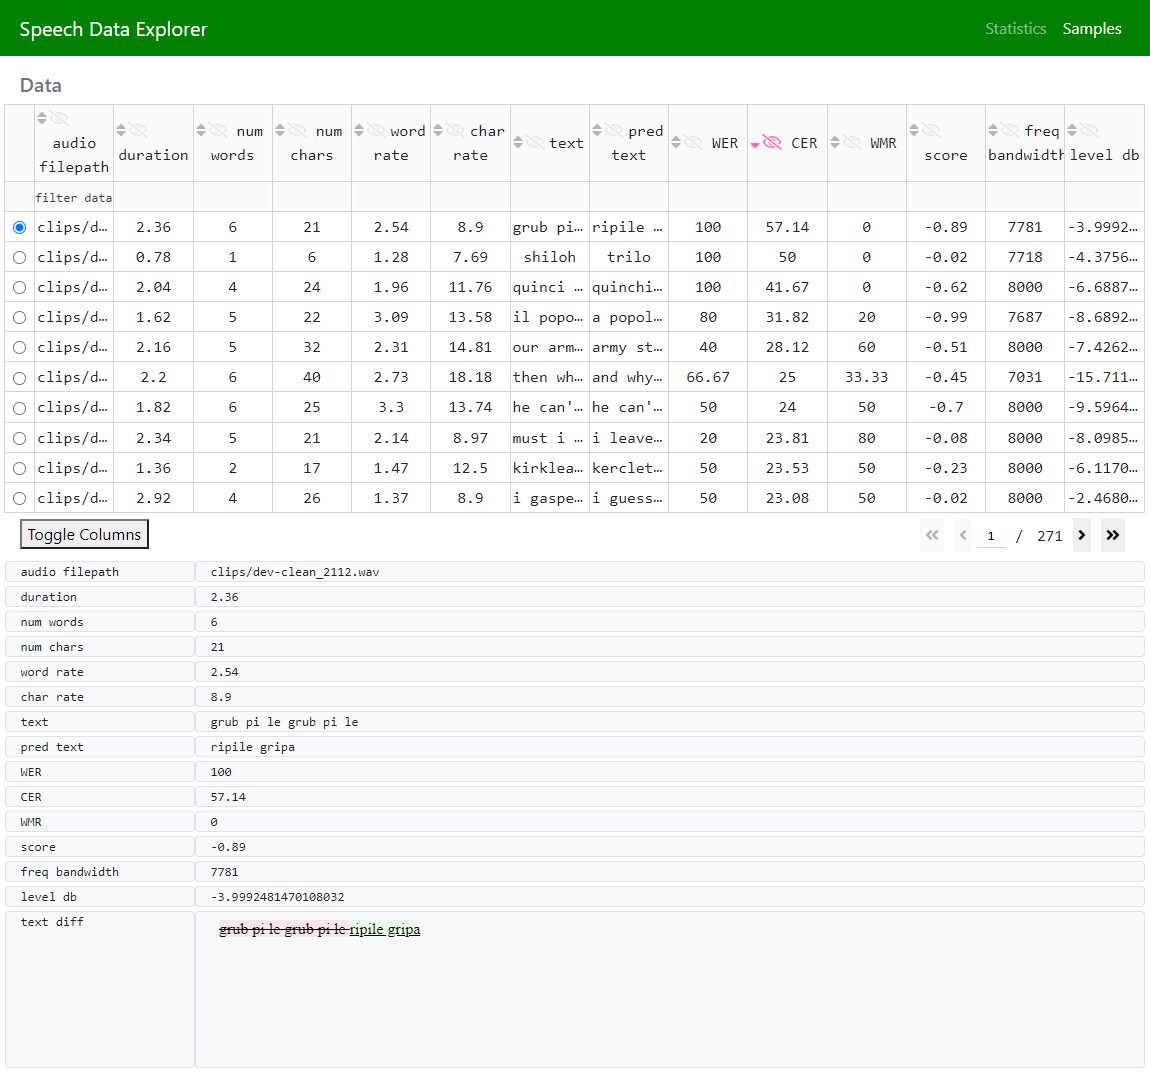Select the radio button for duration 2.92 row
Image resolution: width=1150 pixels, height=1078 pixels.
point(19,498)
